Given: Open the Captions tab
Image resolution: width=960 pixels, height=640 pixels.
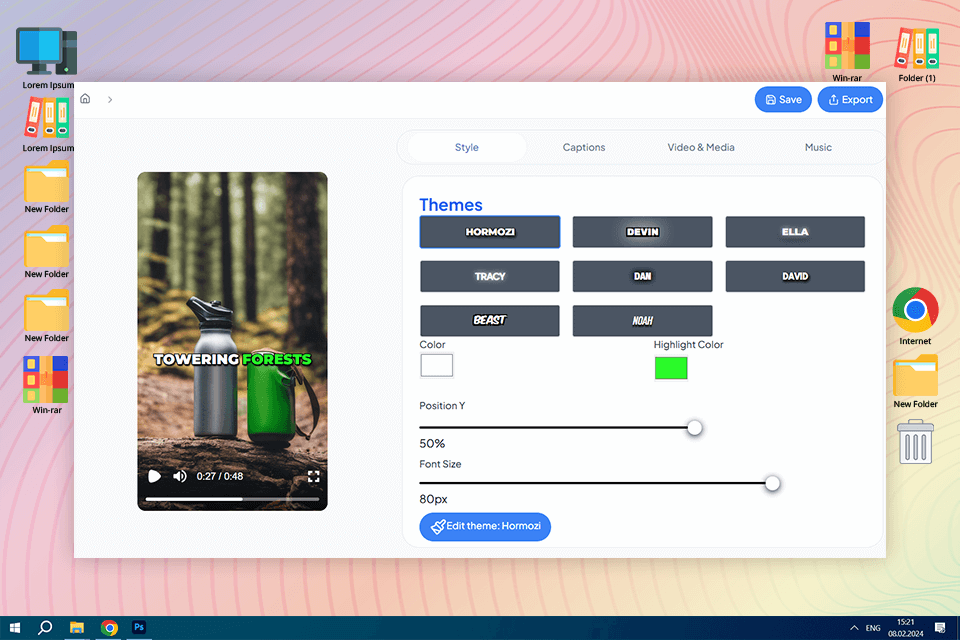Looking at the screenshot, I should 583,147.
